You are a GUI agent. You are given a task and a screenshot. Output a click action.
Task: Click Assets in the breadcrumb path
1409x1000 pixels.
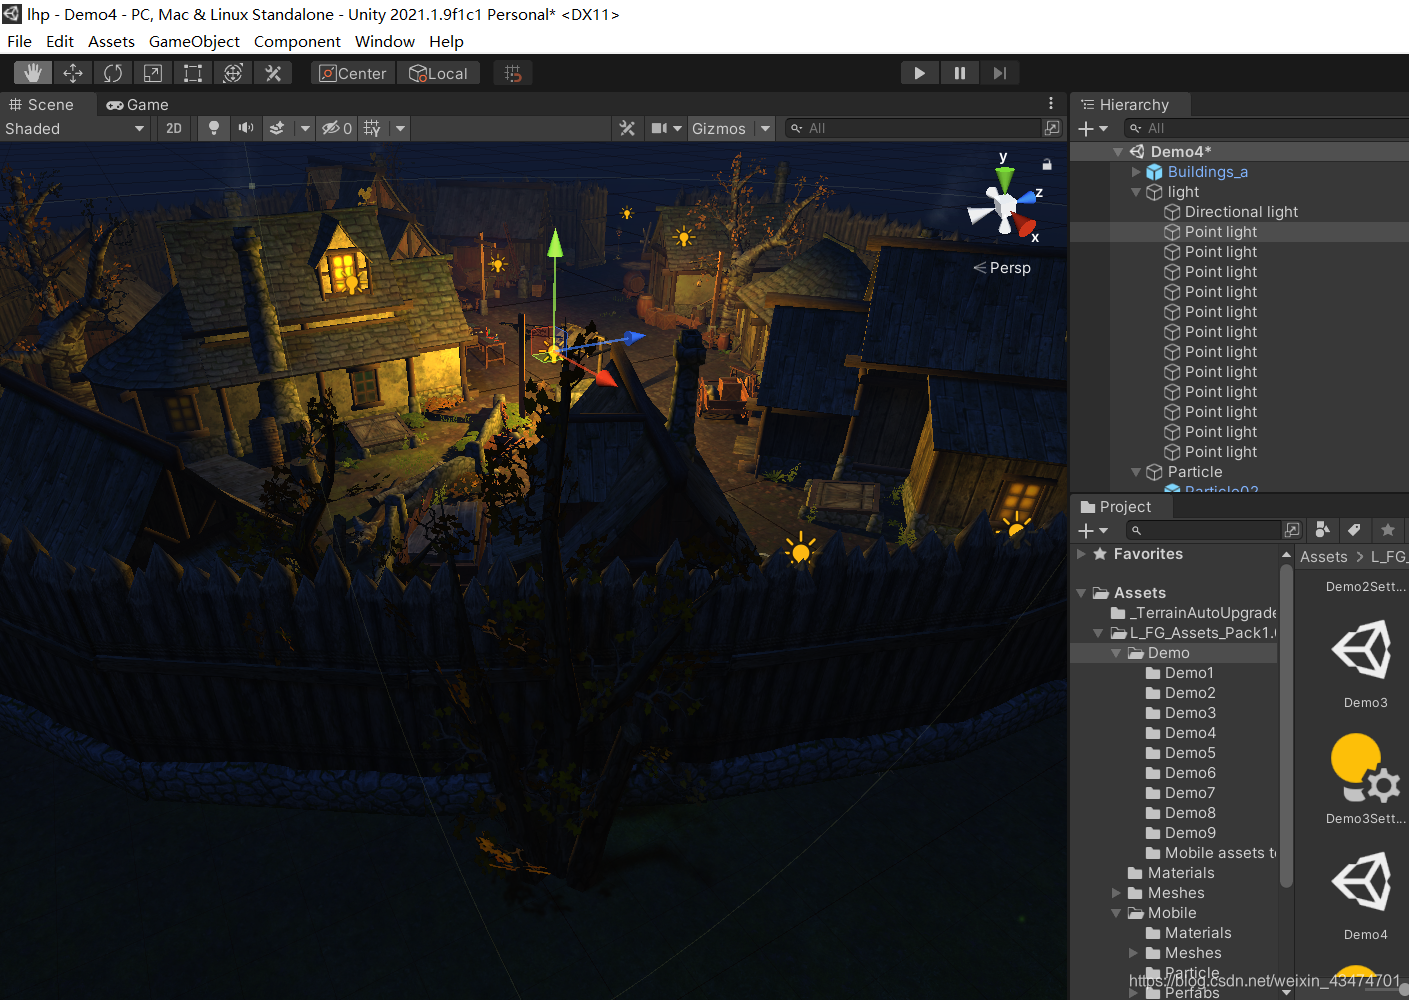1323,557
